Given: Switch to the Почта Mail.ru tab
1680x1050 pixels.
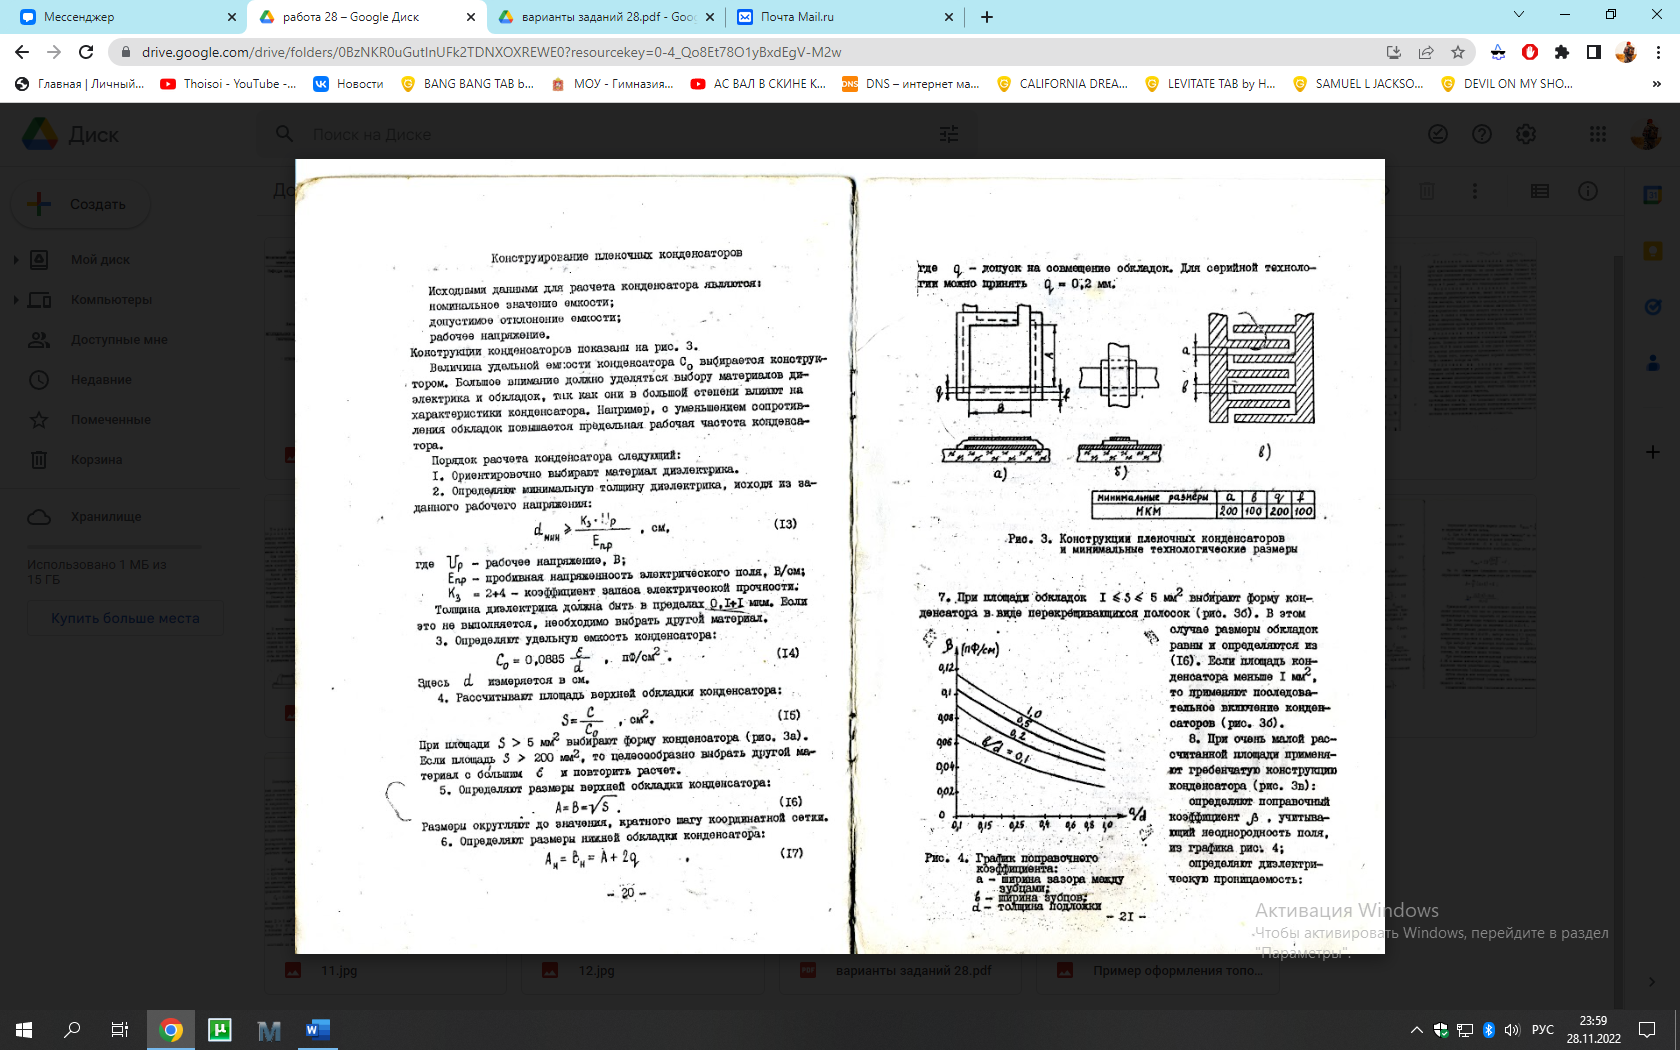Looking at the screenshot, I should click(845, 17).
